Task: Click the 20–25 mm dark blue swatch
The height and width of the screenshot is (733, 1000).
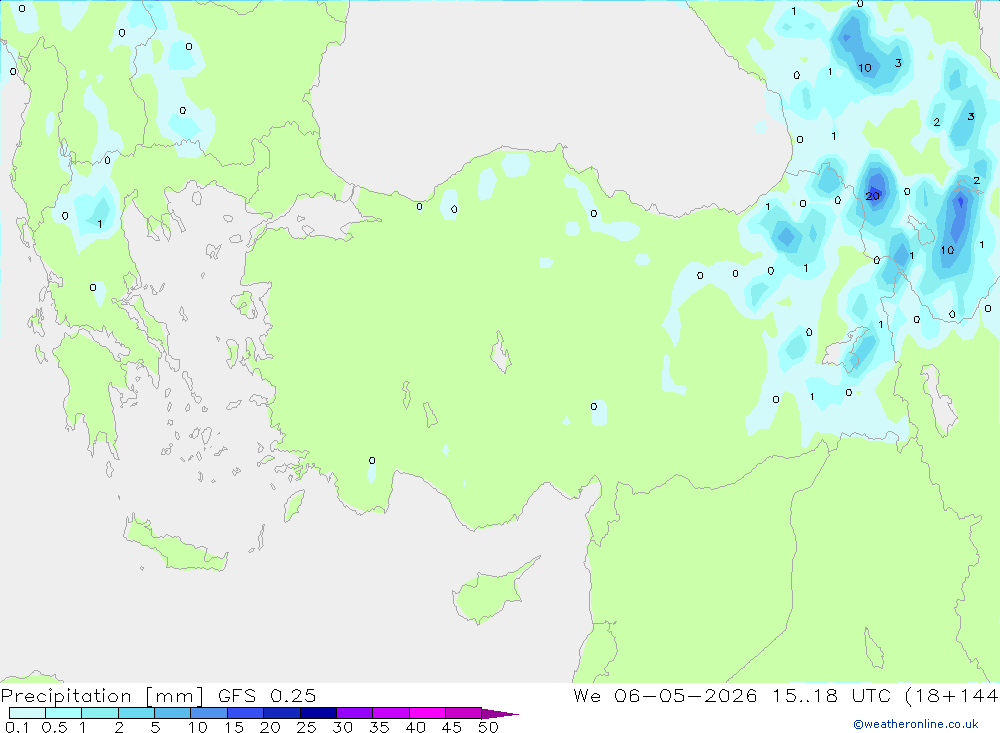Action: pos(281,713)
